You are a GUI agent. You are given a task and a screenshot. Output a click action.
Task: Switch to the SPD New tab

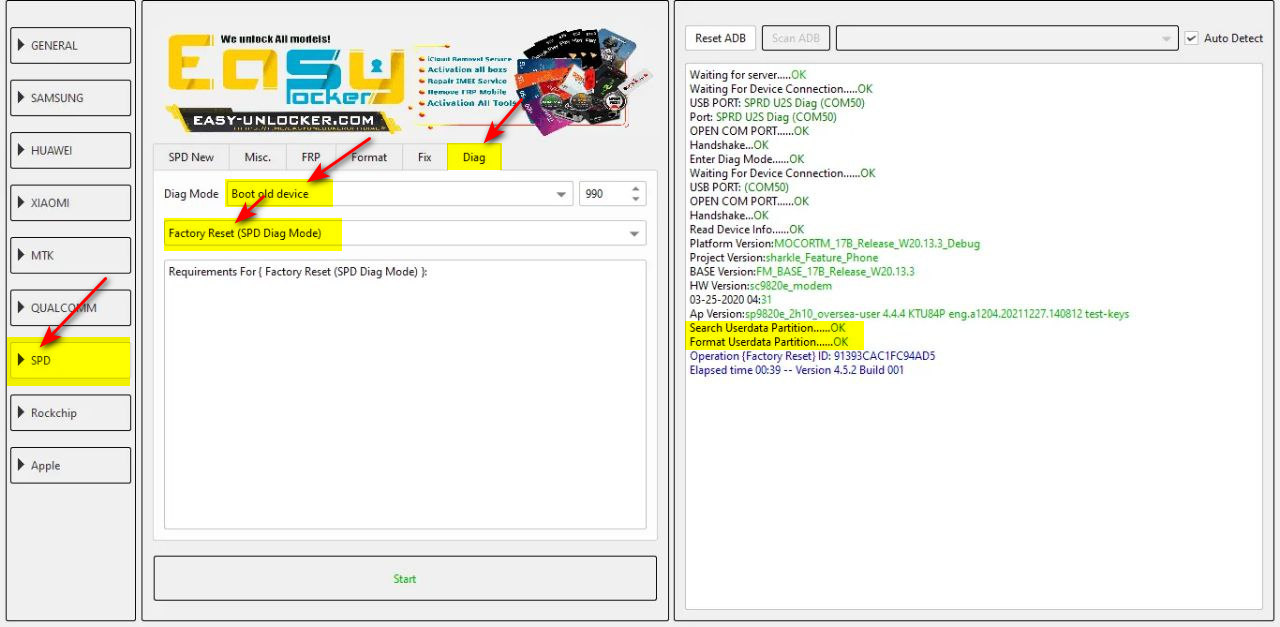(x=191, y=157)
